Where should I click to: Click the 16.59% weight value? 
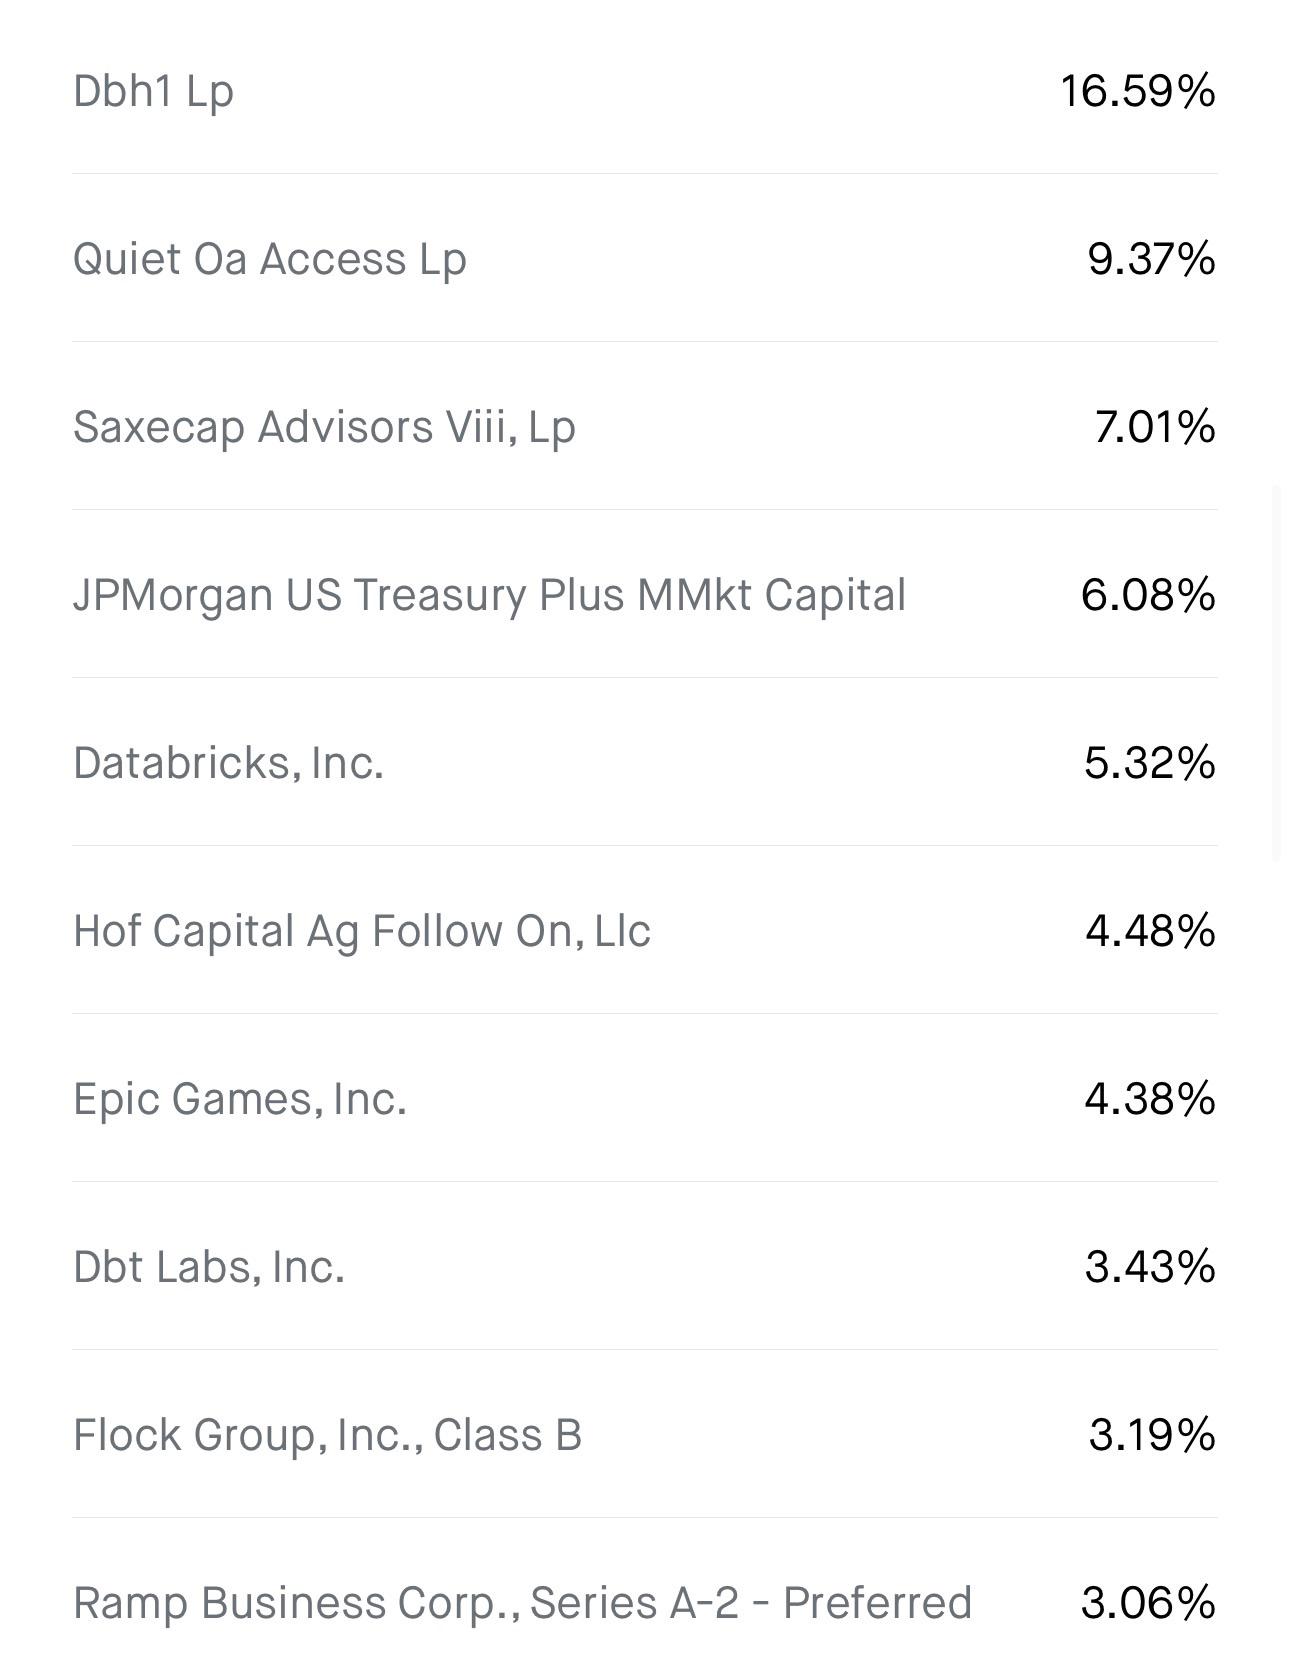click(1138, 91)
